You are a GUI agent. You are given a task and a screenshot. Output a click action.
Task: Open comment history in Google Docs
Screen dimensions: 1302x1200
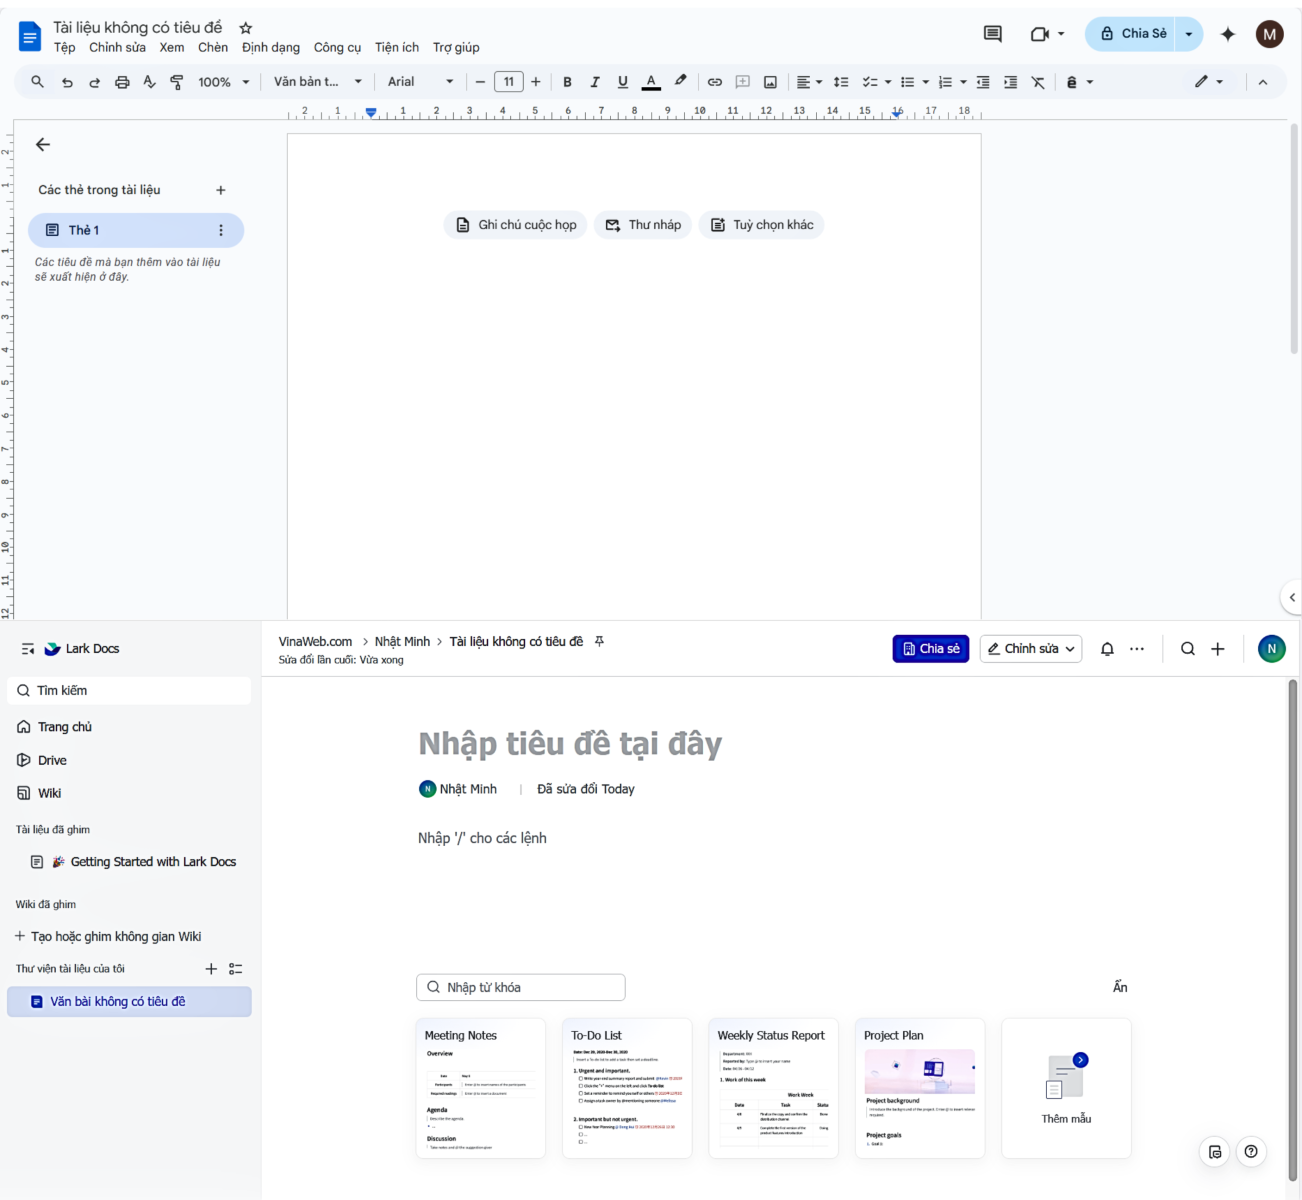click(x=991, y=33)
